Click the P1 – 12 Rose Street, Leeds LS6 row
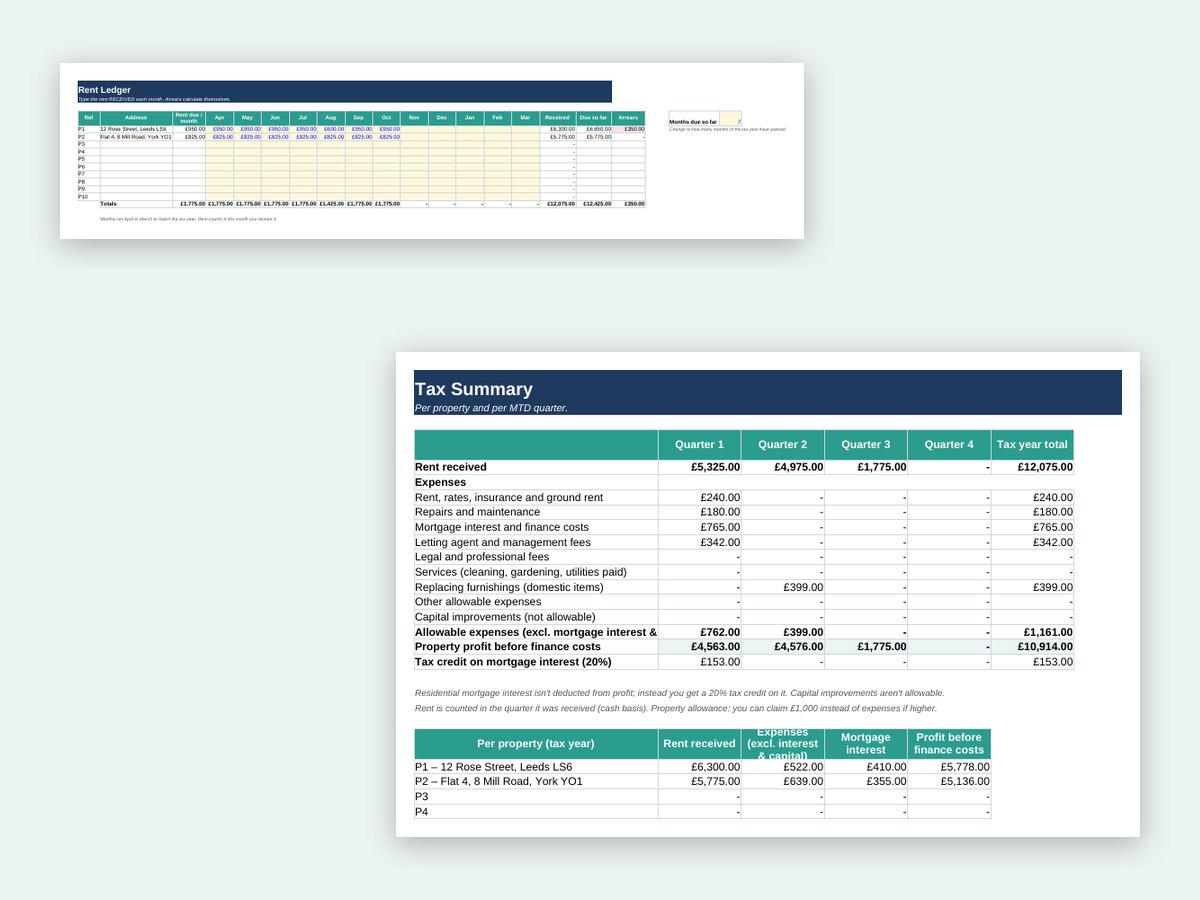The height and width of the screenshot is (900, 1200). pyautogui.click(x=536, y=767)
